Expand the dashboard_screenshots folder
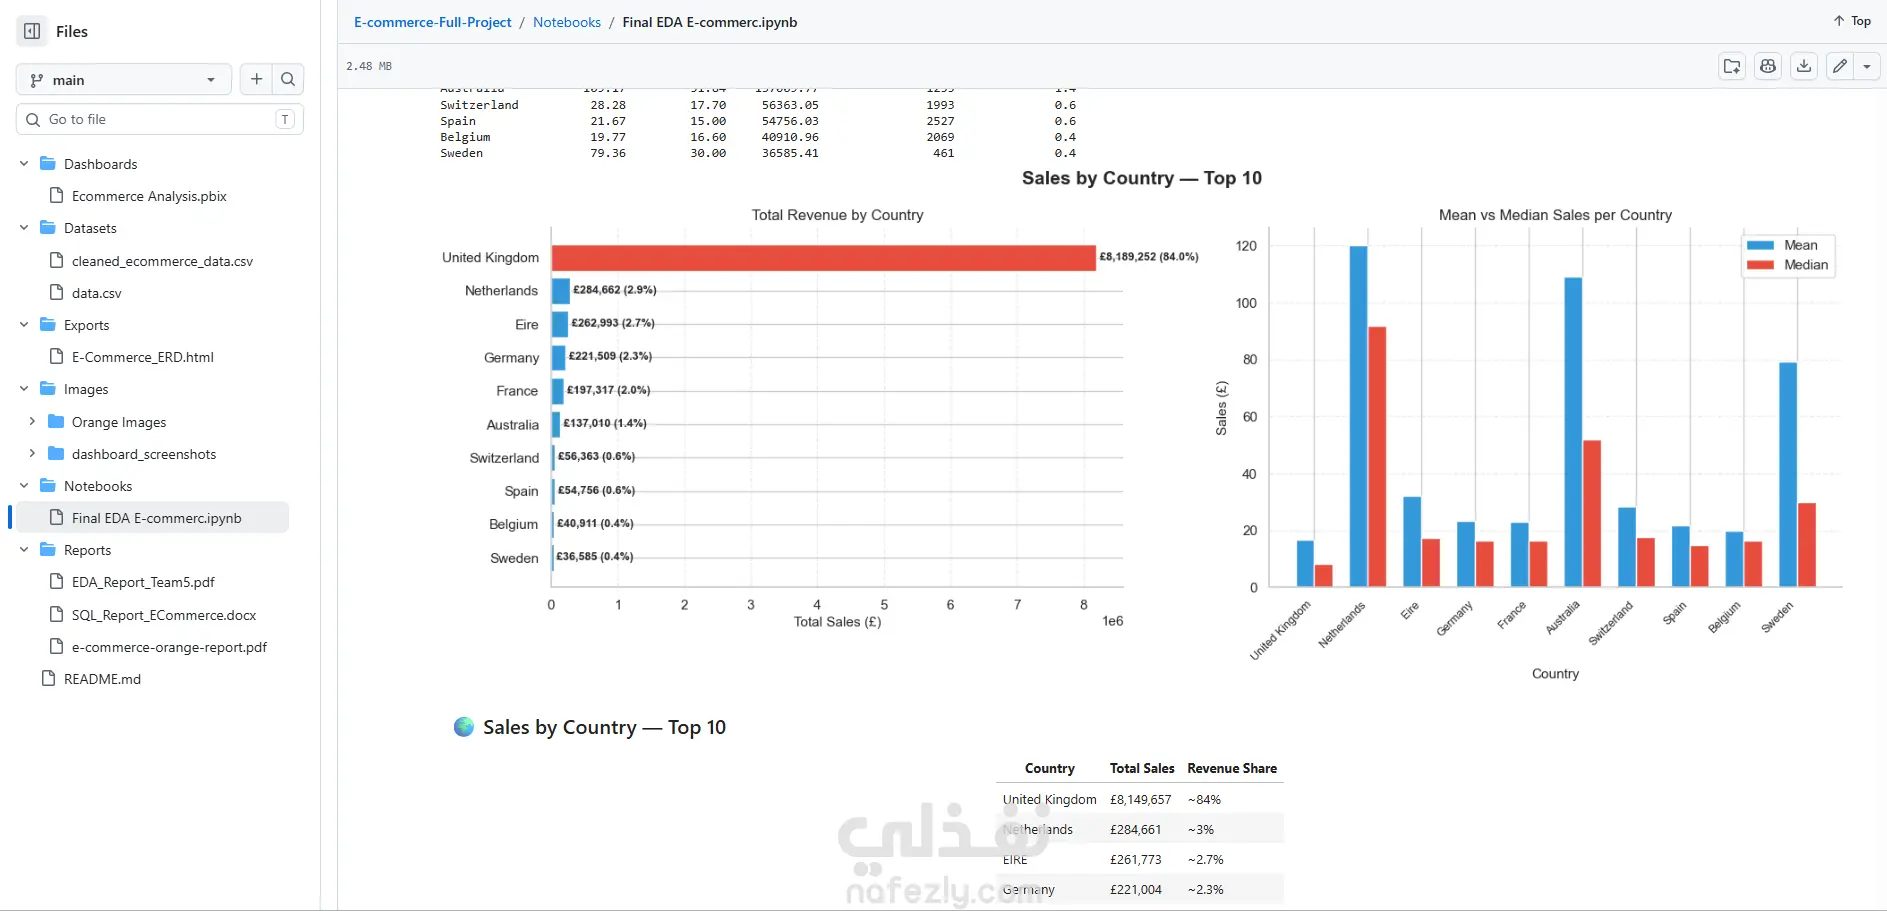1887x911 pixels. tap(32, 453)
